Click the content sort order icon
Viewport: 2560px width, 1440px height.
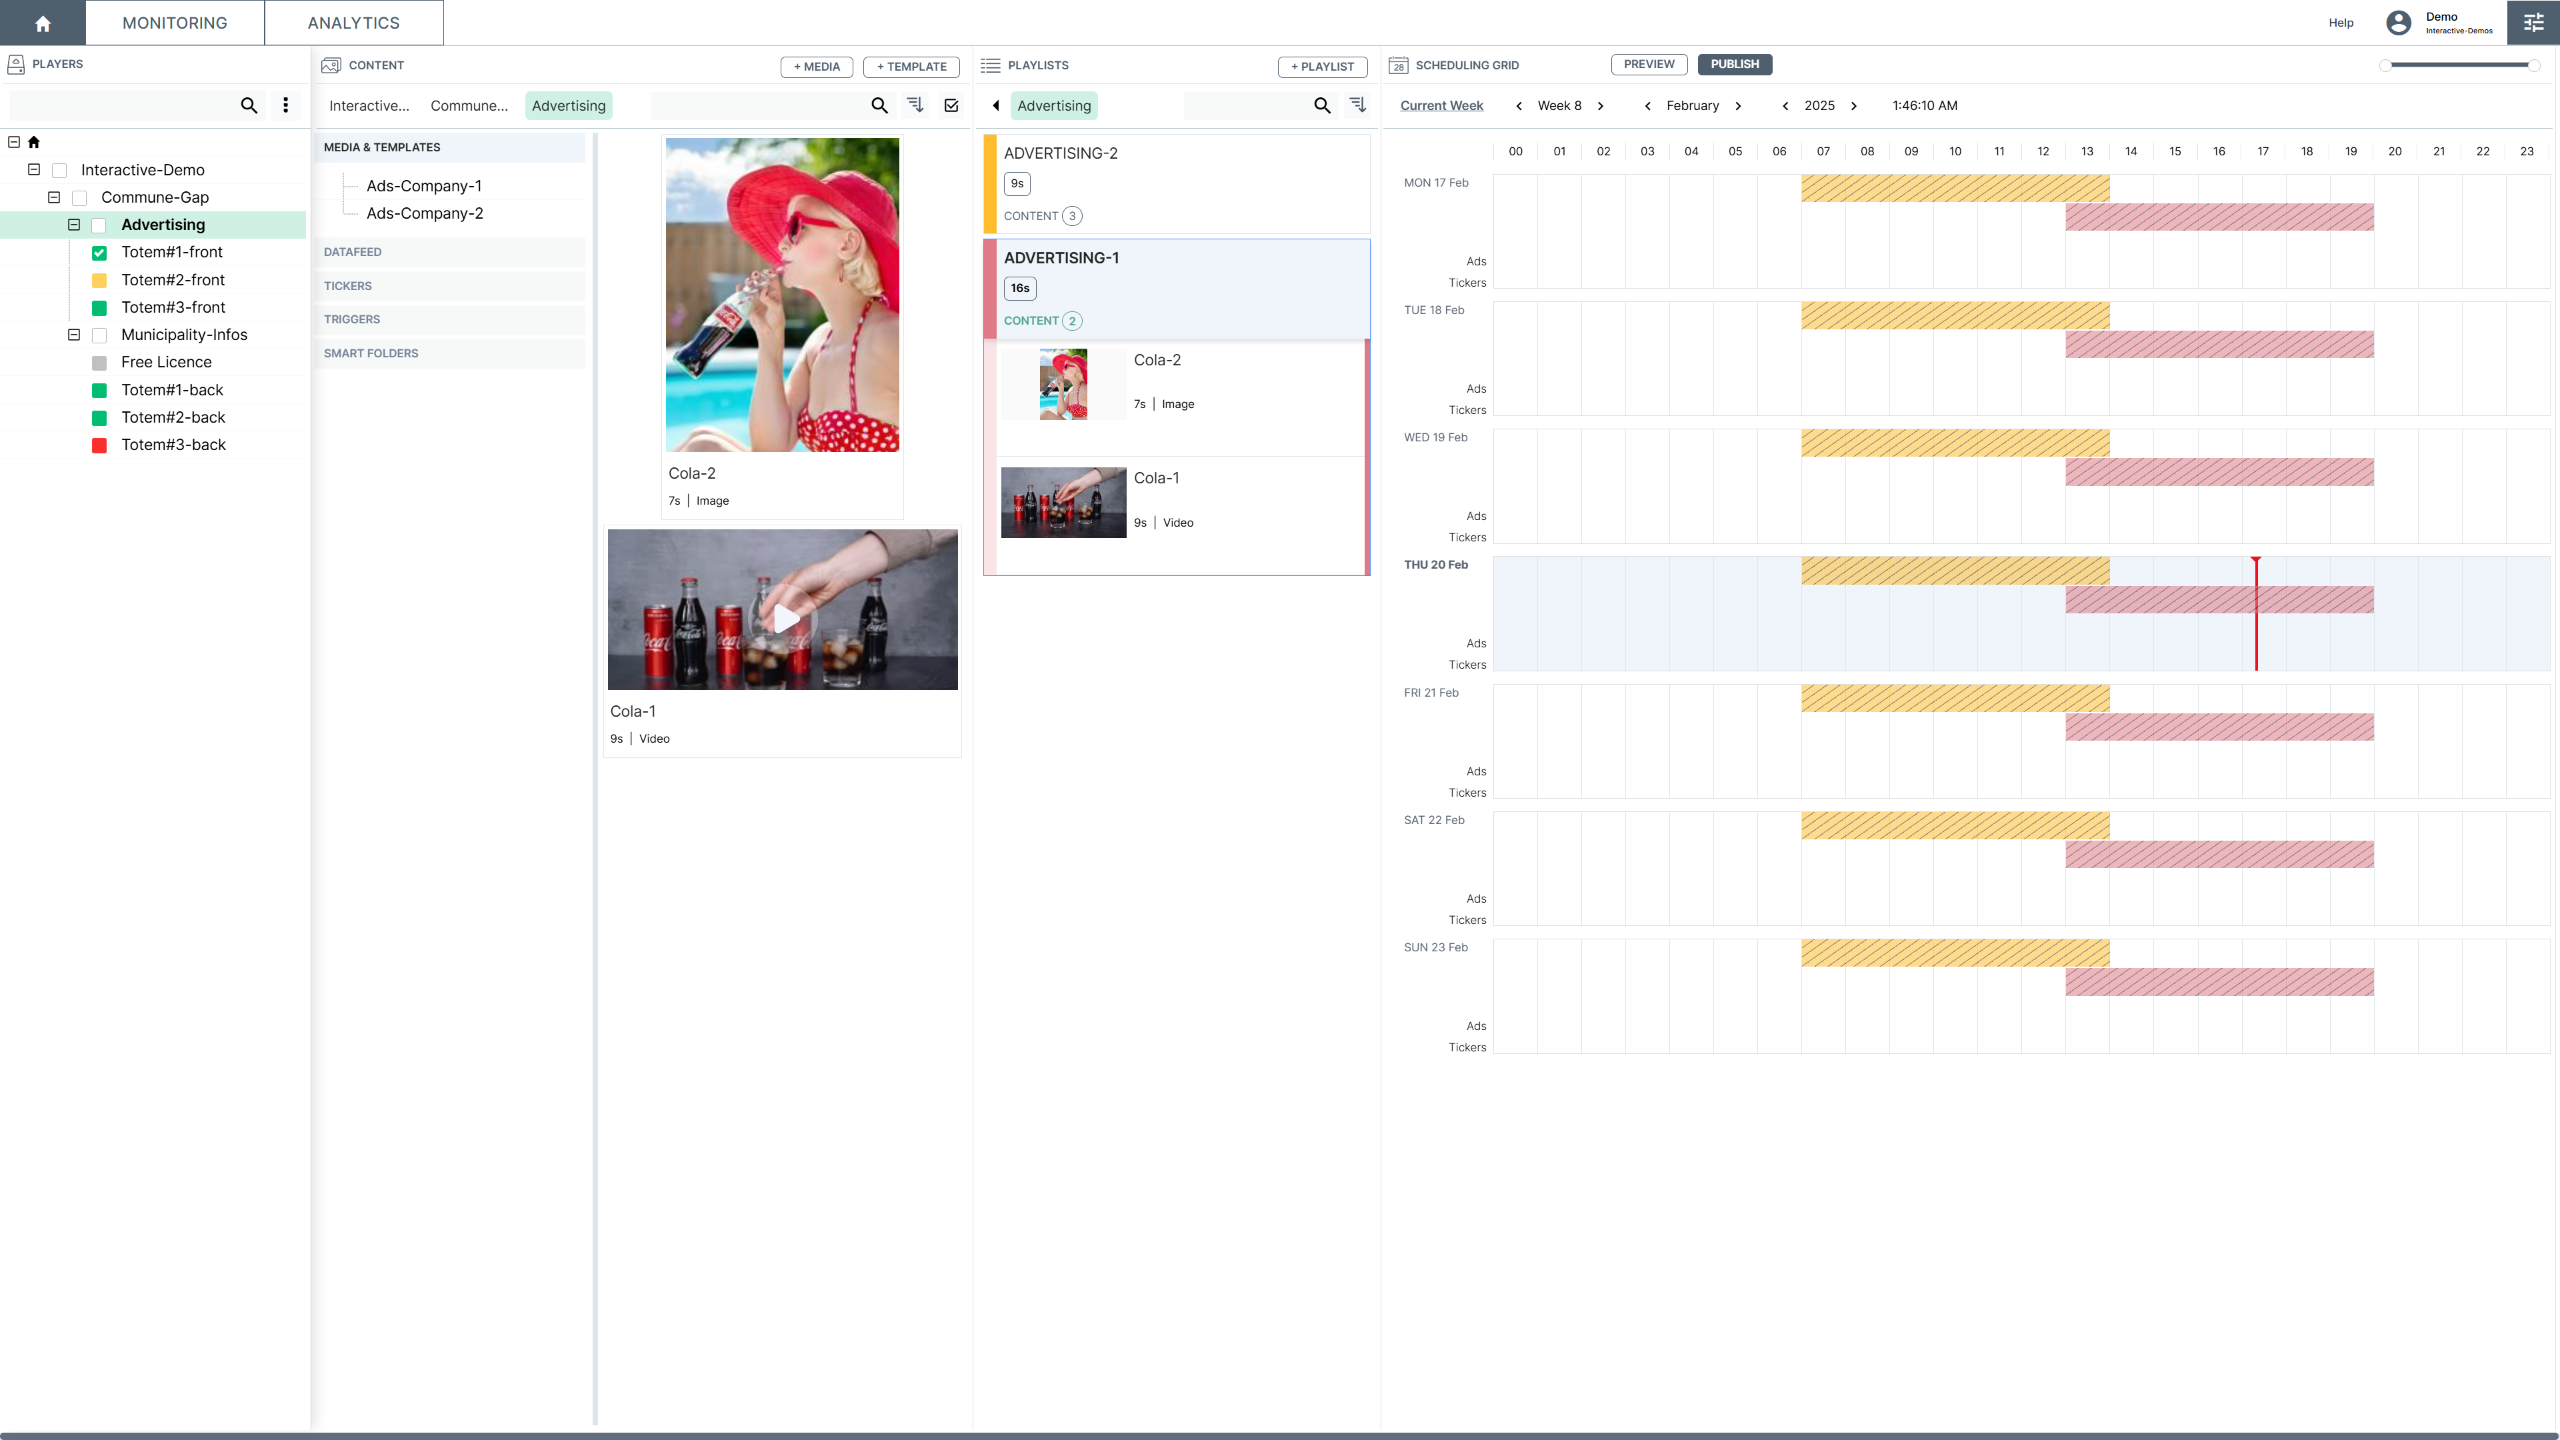point(915,105)
